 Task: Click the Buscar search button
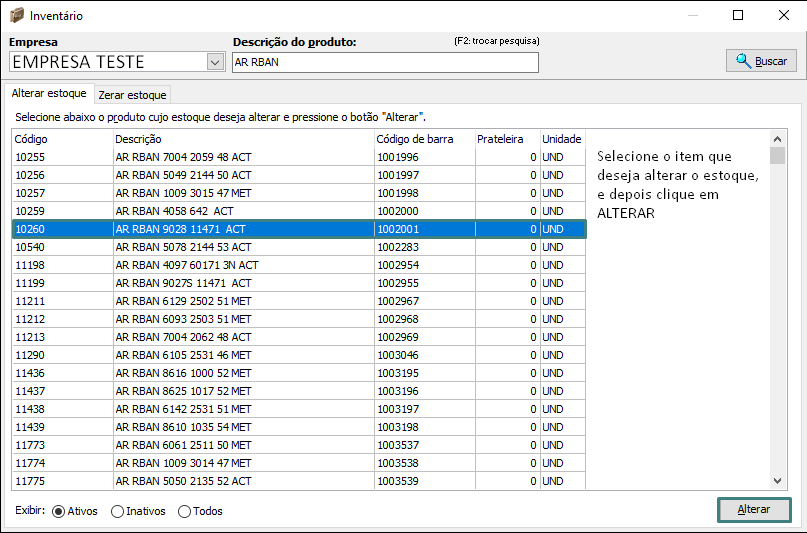click(x=761, y=61)
